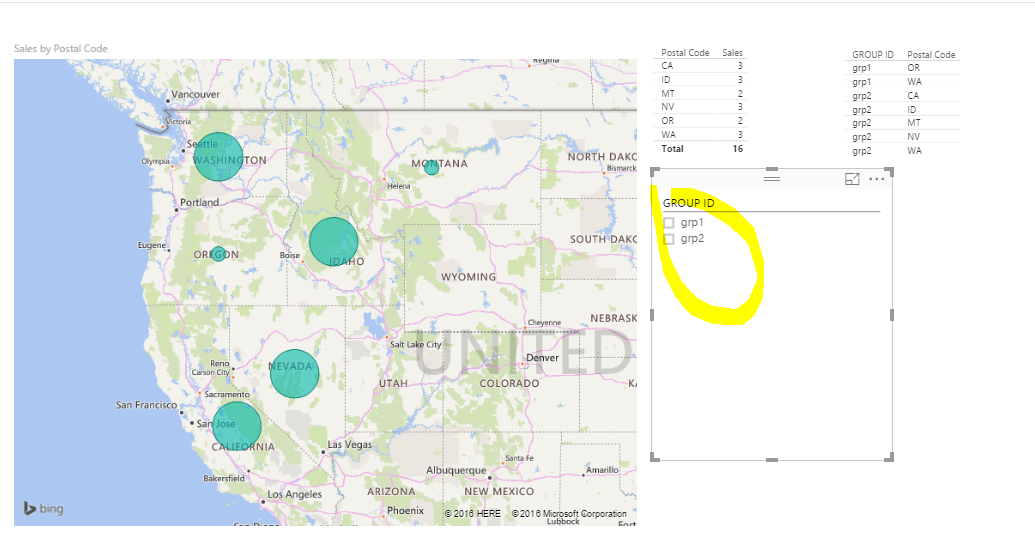Click the grp1 cell beside OR
This screenshot has width=1035, height=547.
pyautogui.click(x=861, y=68)
